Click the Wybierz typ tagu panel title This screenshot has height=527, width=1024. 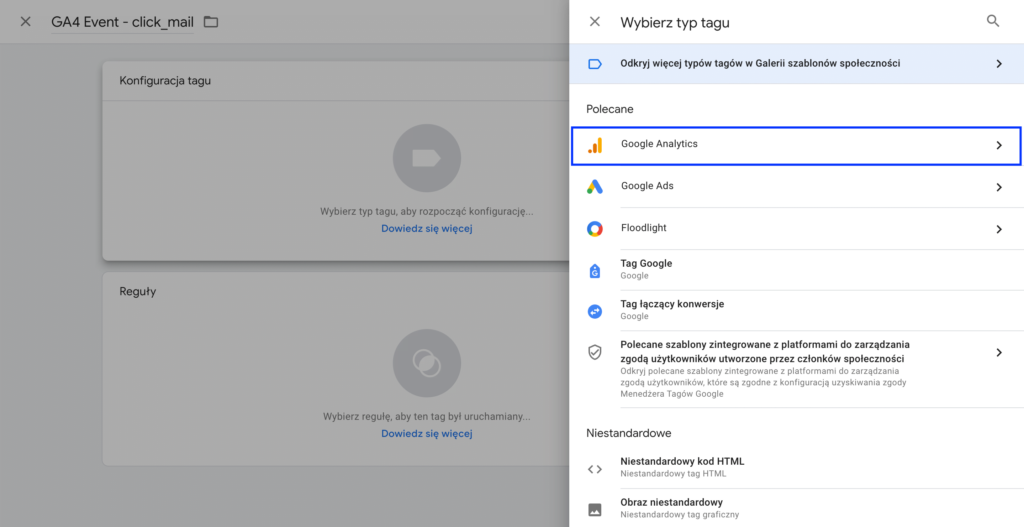click(x=675, y=22)
